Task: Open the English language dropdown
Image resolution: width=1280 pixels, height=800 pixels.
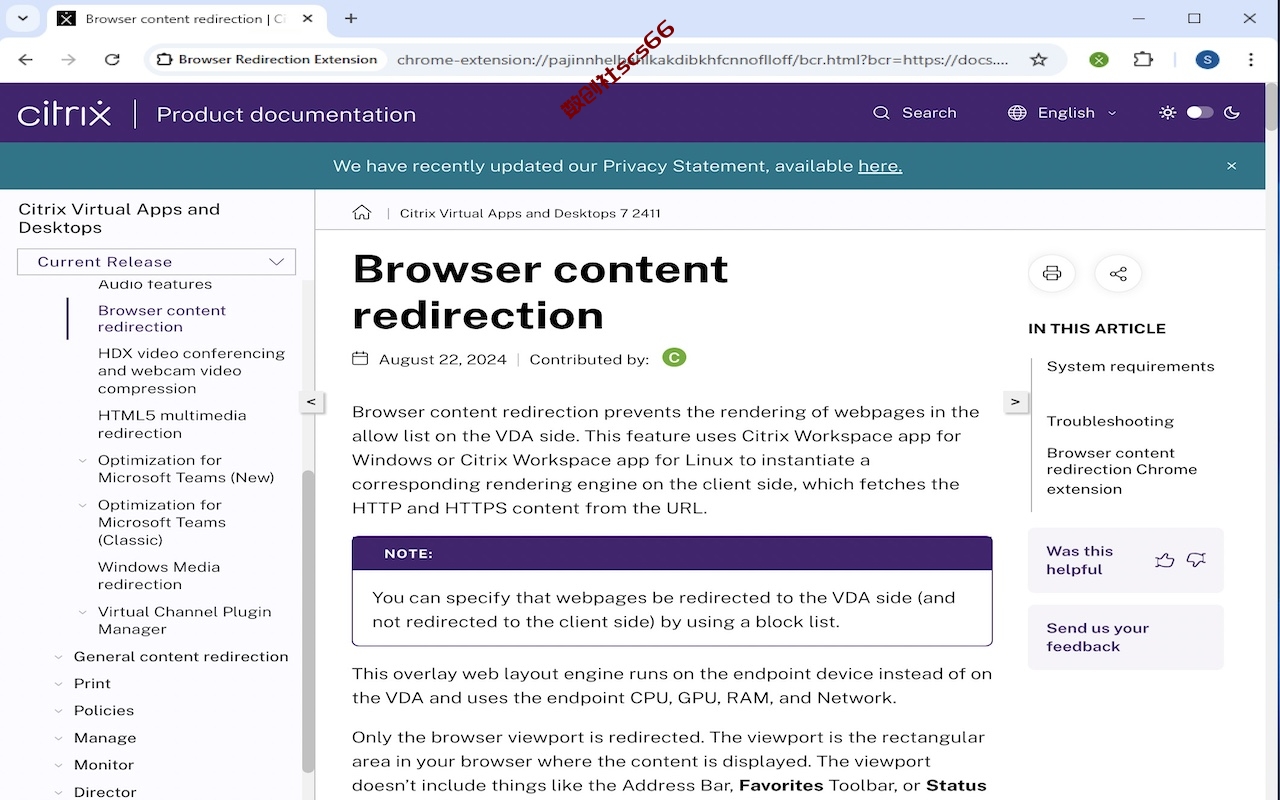Action: coord(1062,113)
